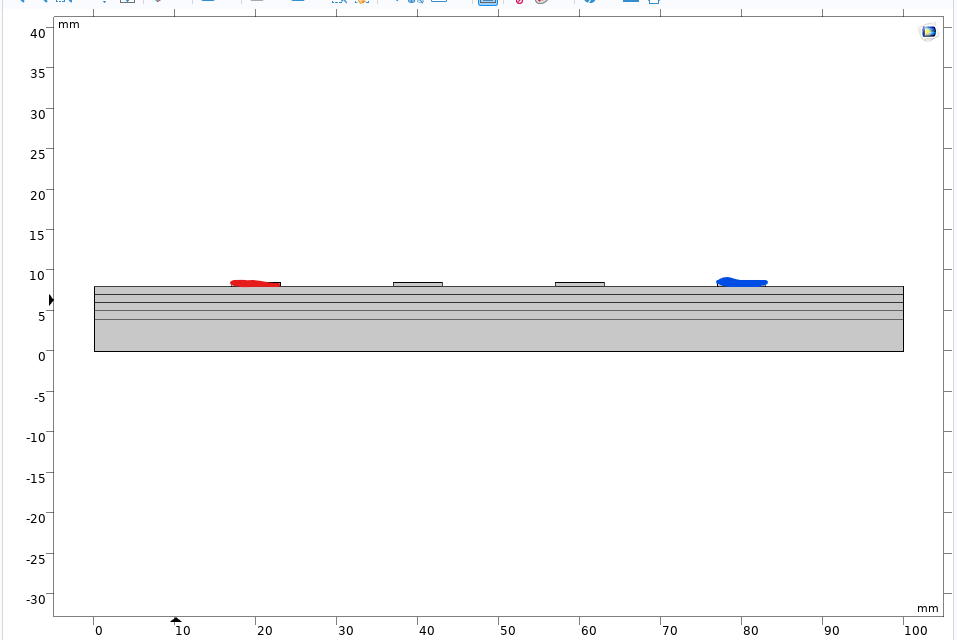Click the 40 tick label on vertical axis
The image size is (957, 640).
coord(37,33)
